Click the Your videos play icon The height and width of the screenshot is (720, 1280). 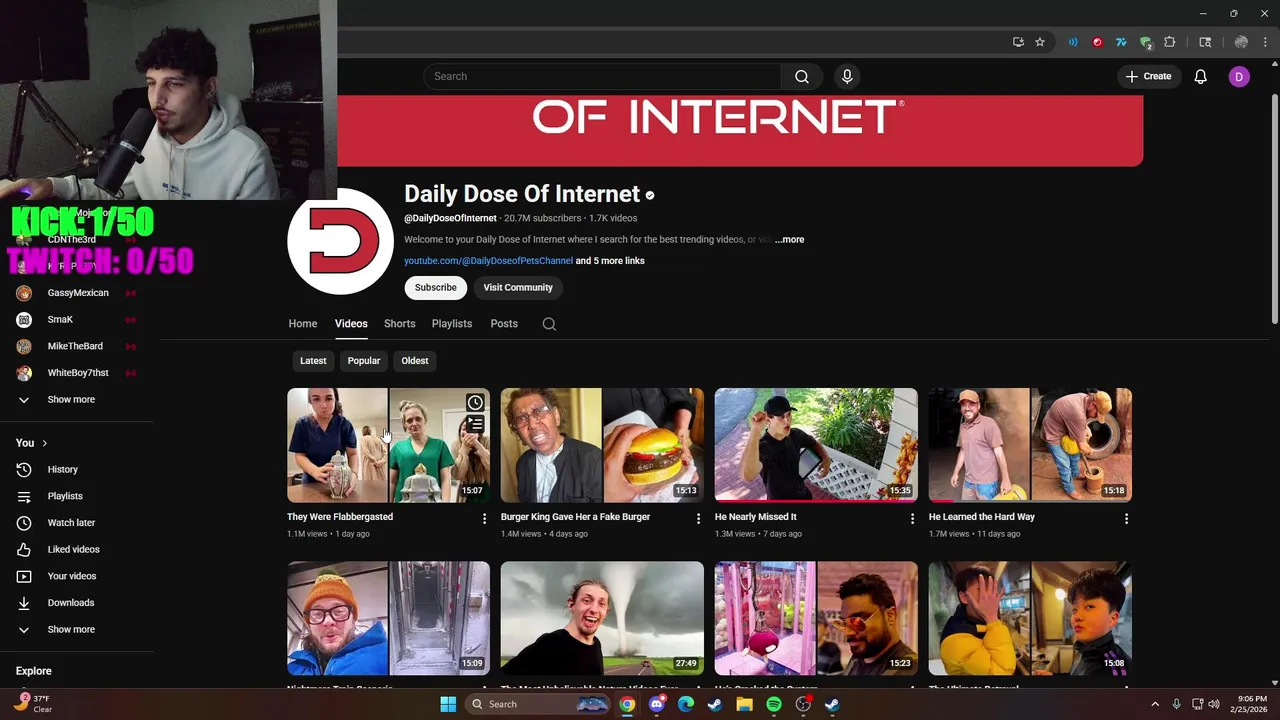[24, 576]
